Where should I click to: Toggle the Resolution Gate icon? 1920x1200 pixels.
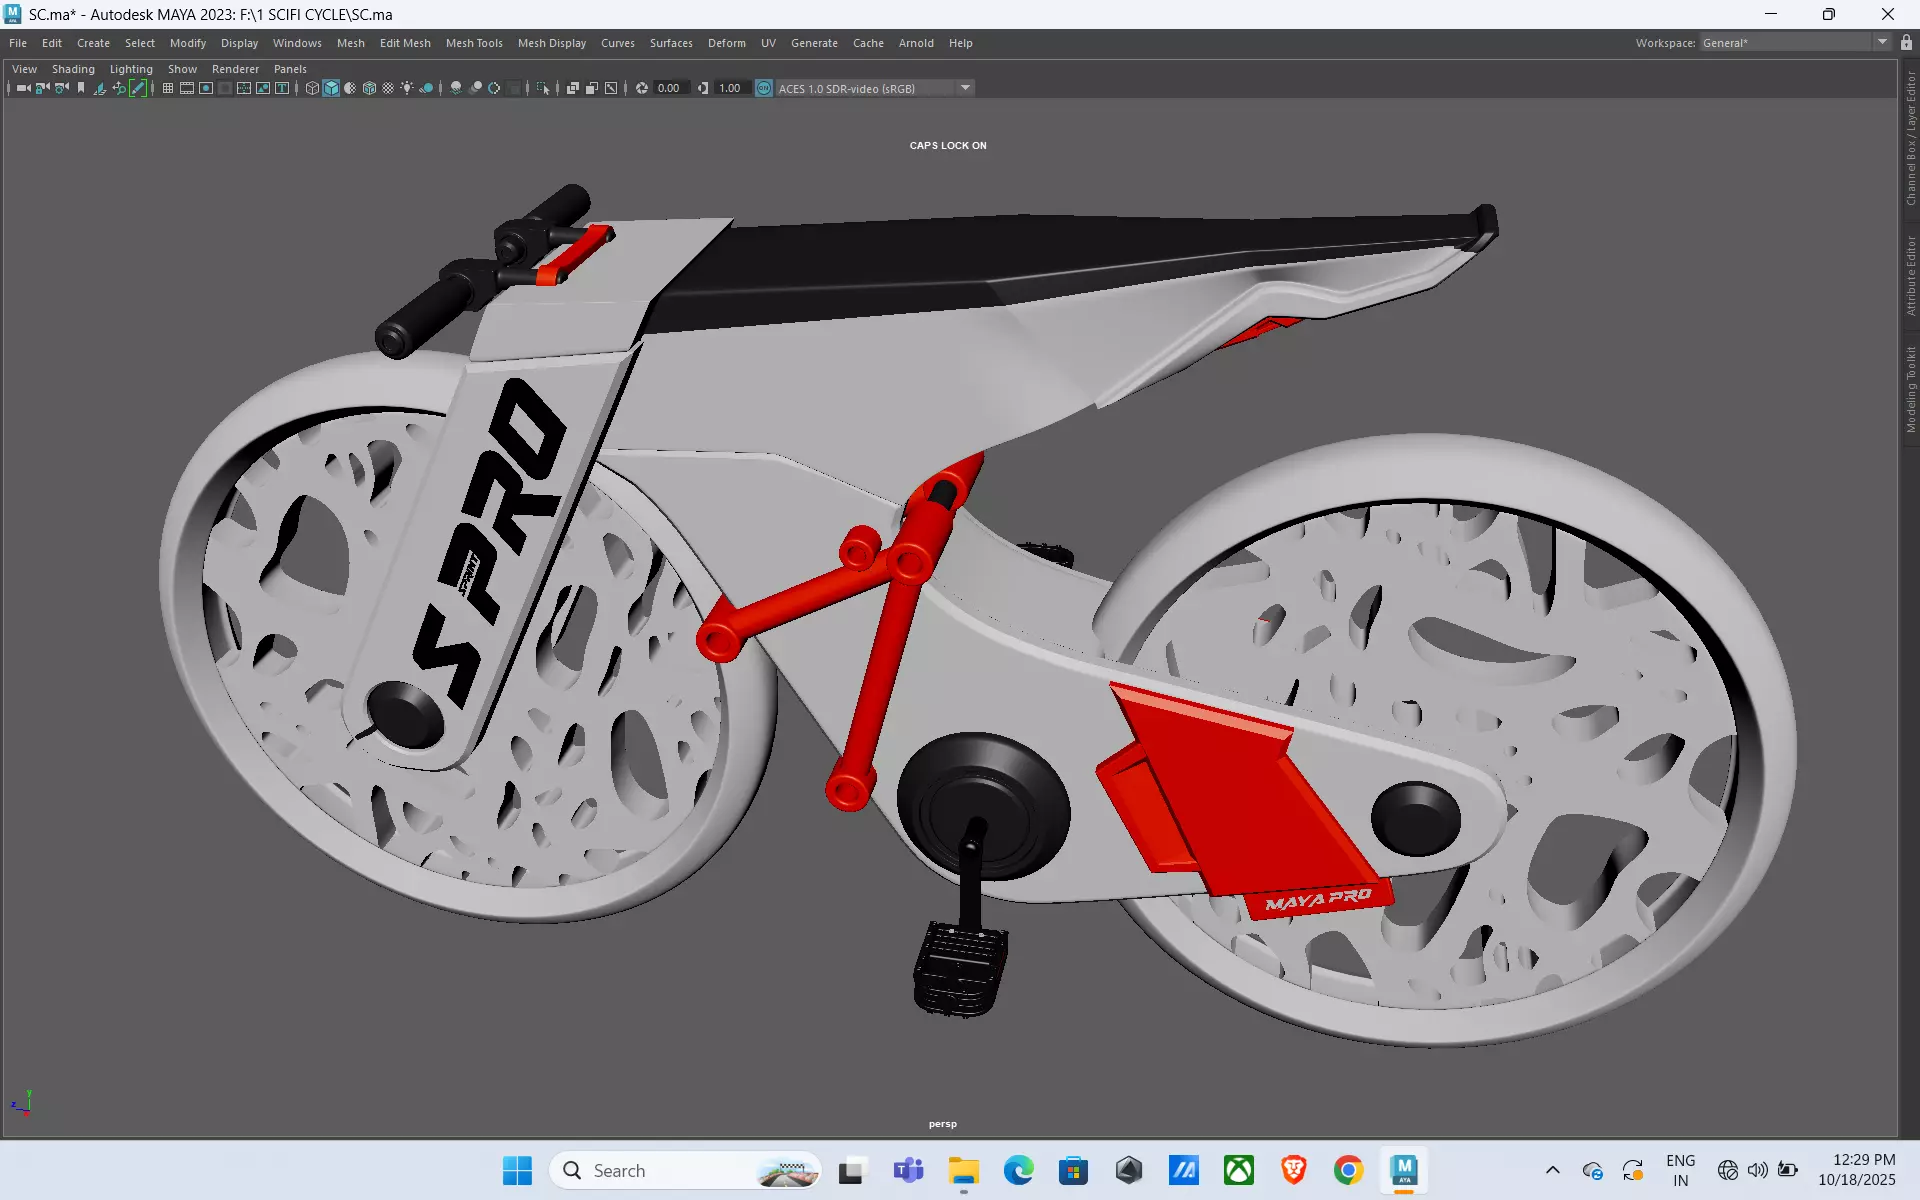click(x=206, y=88)
